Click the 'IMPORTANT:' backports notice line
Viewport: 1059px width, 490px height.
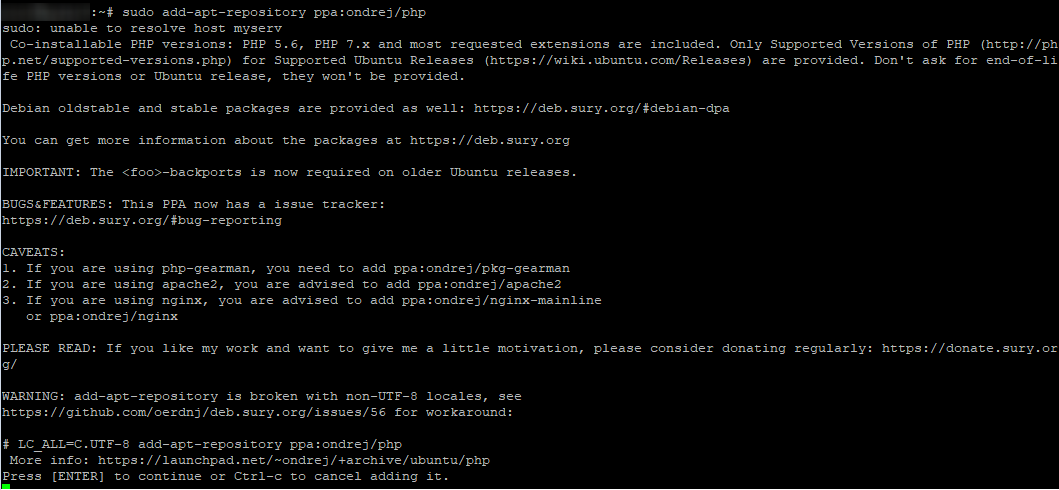click(x=290, y=172)
